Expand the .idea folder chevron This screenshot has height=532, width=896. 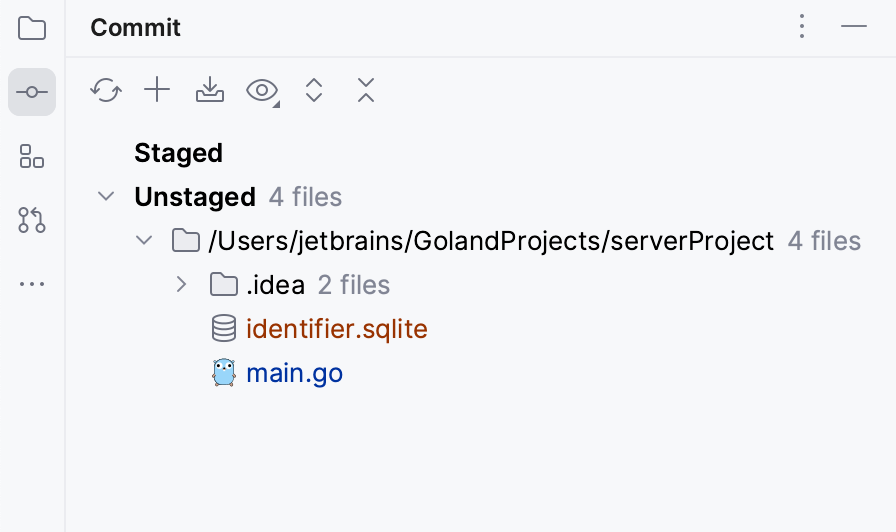[181, 284]
